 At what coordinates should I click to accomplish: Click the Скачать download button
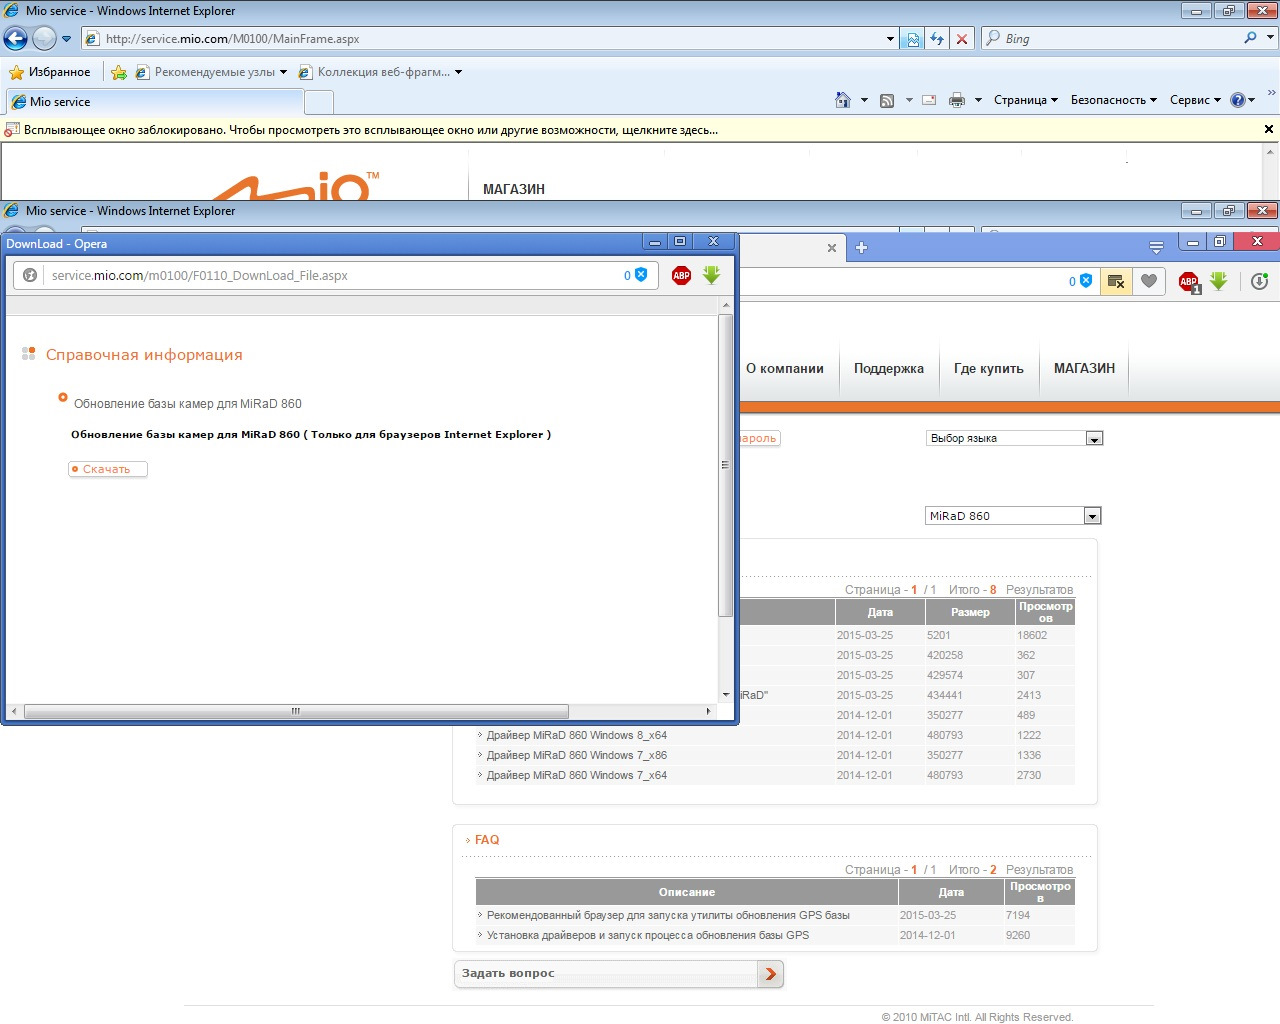click(x=108, y=469)
